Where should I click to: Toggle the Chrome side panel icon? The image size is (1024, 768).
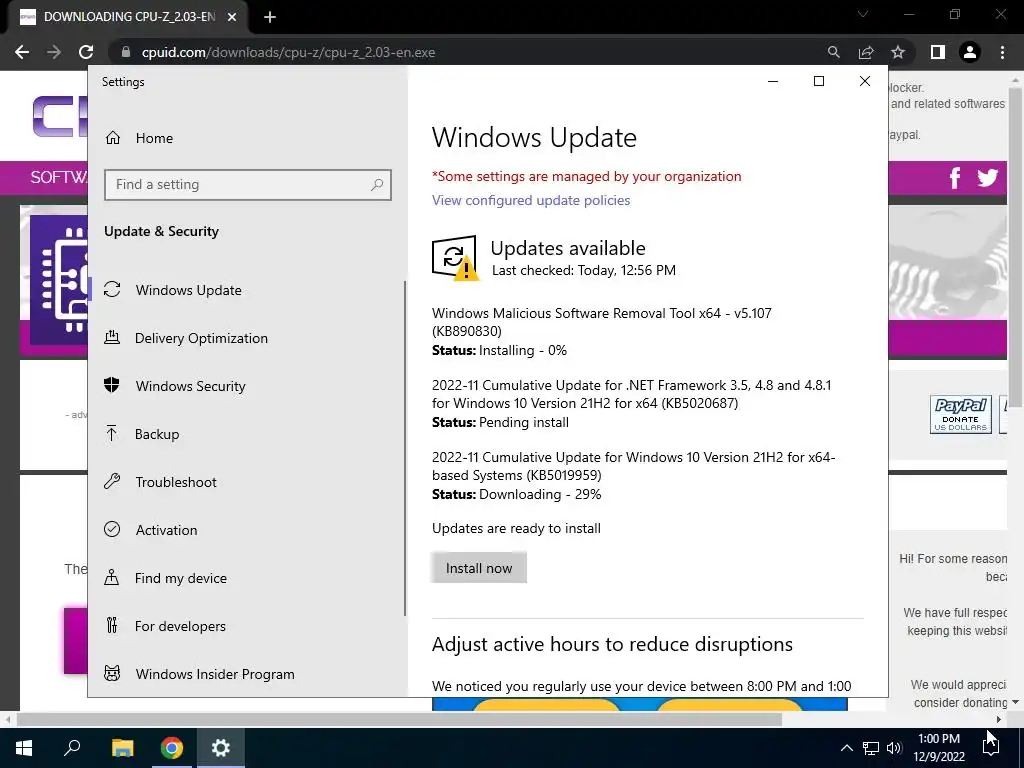(x=938, y=52)
